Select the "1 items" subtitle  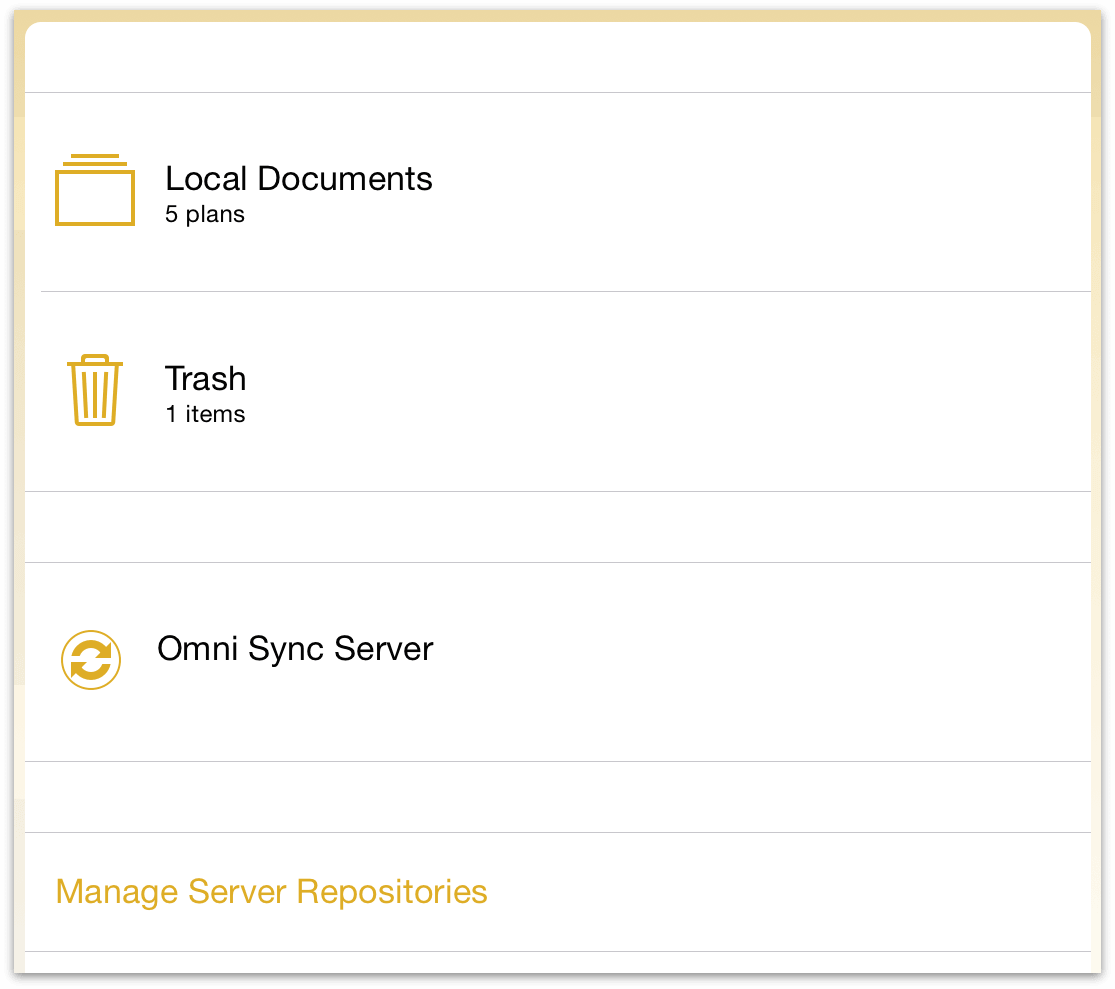(x=205, y=414)
